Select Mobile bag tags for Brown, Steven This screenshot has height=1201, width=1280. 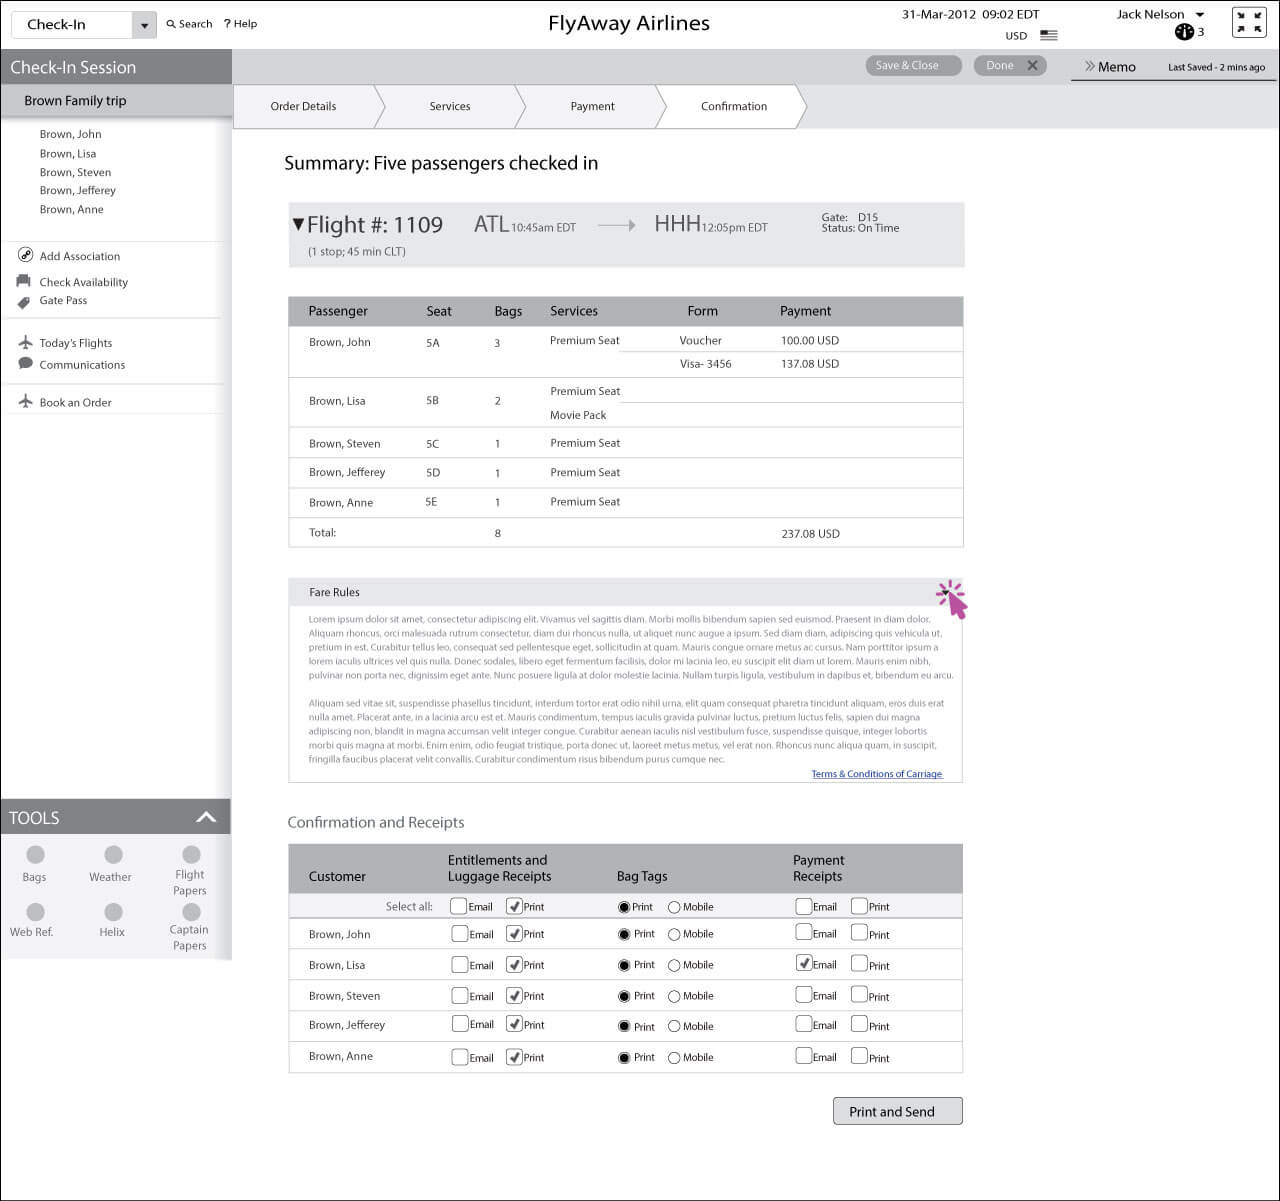674,996
